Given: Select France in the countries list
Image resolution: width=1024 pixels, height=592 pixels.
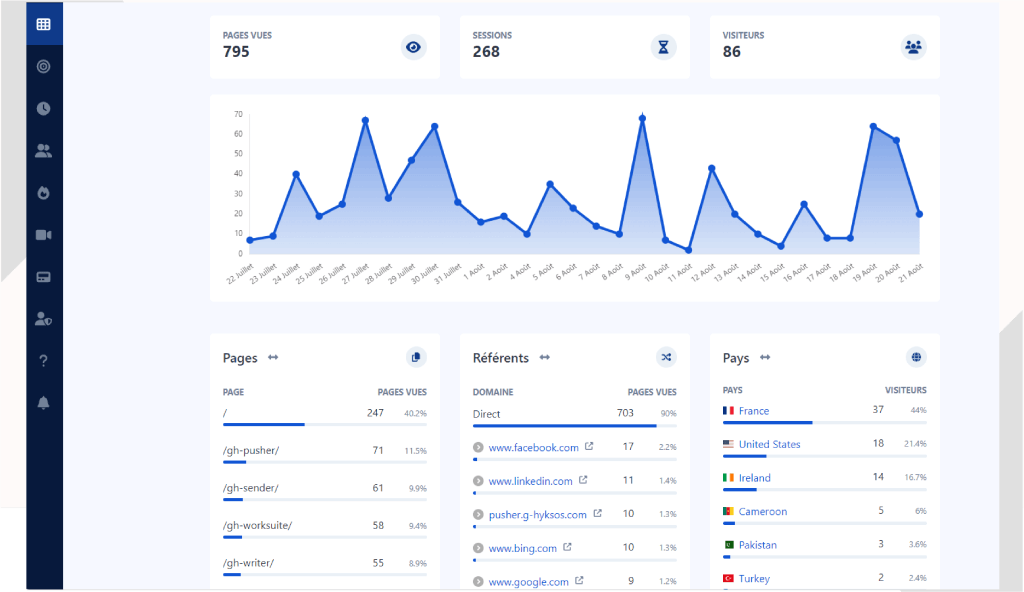Looking at the screenshot, I should (754, 411).
